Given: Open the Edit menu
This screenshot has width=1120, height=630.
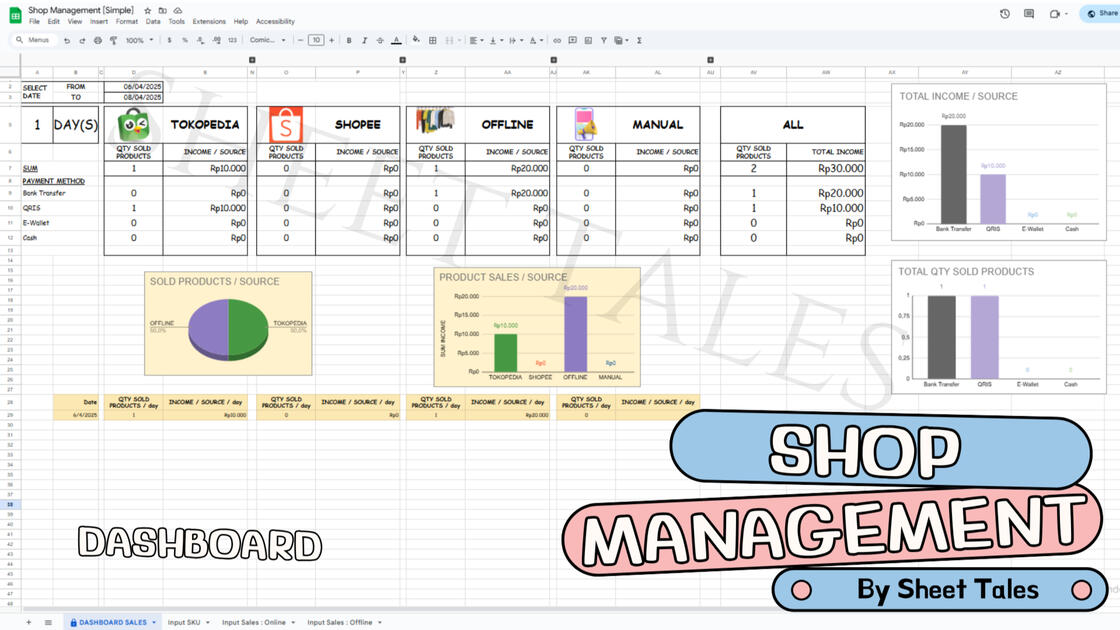Looking at the screenshot, I should 54,21.
